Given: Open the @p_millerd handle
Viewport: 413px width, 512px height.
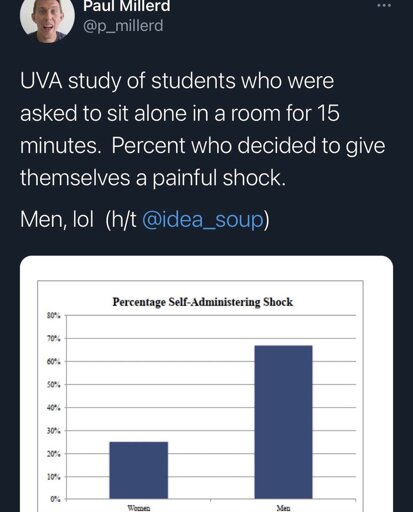Looking at the screenshot, I should pos(123,26).
